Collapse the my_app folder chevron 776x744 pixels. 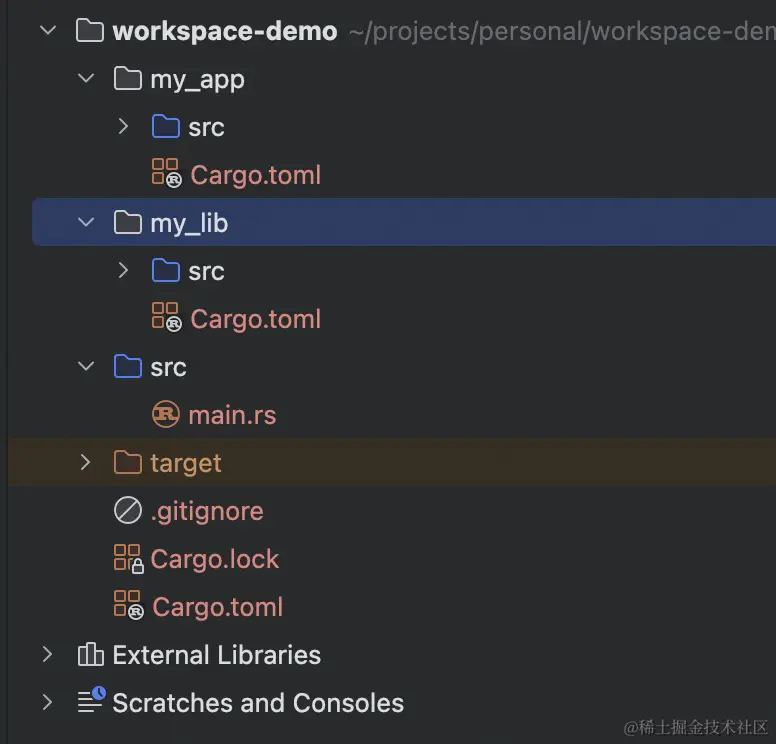coord(86,79)
